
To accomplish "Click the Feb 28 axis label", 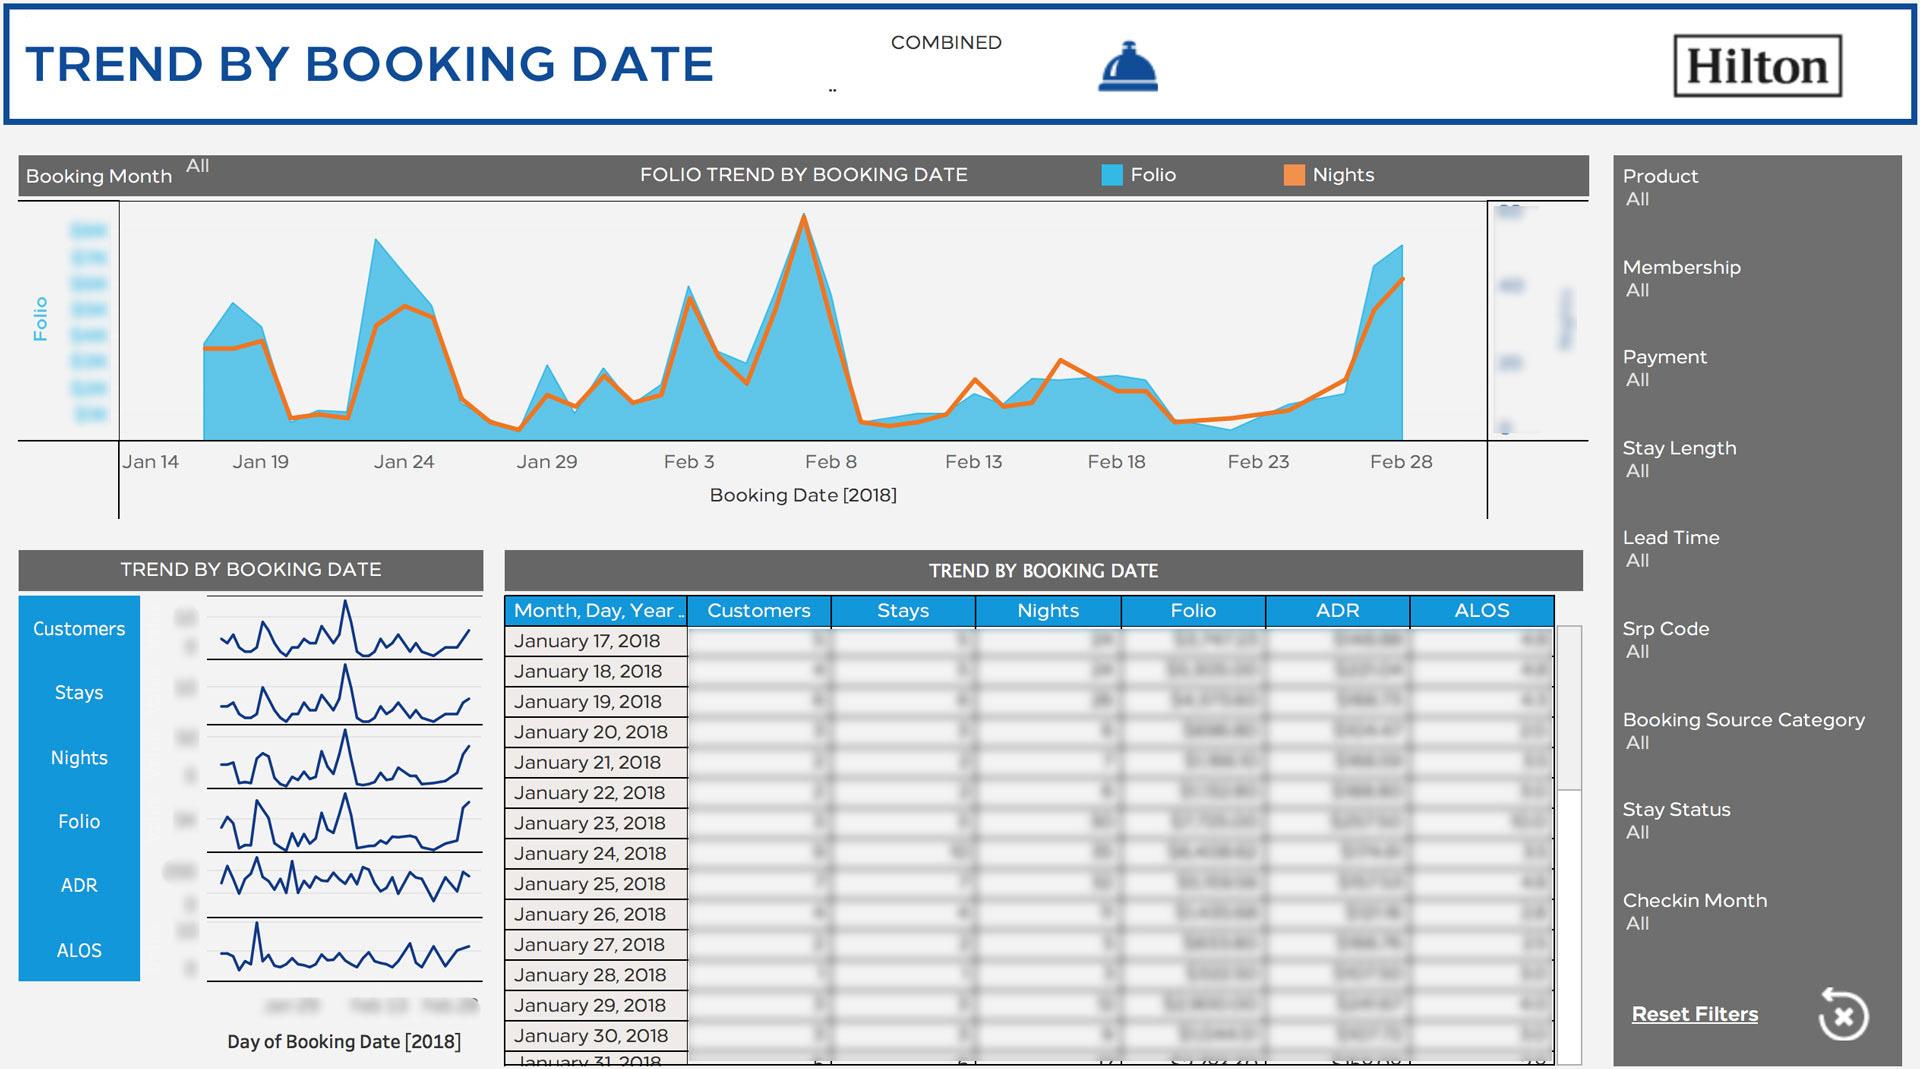I will point(1401,462).
